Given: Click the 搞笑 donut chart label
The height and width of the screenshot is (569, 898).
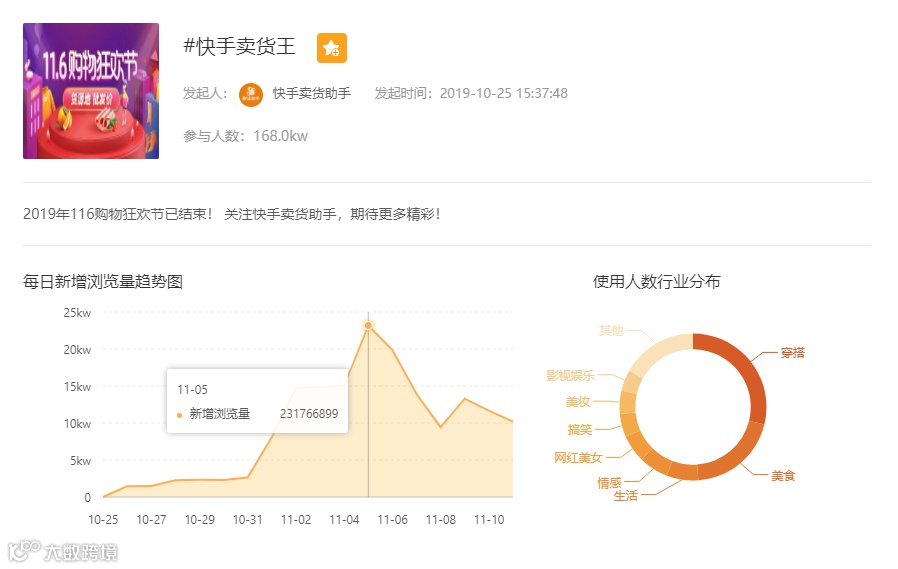Looking at the screenshot, I should 580,429.
